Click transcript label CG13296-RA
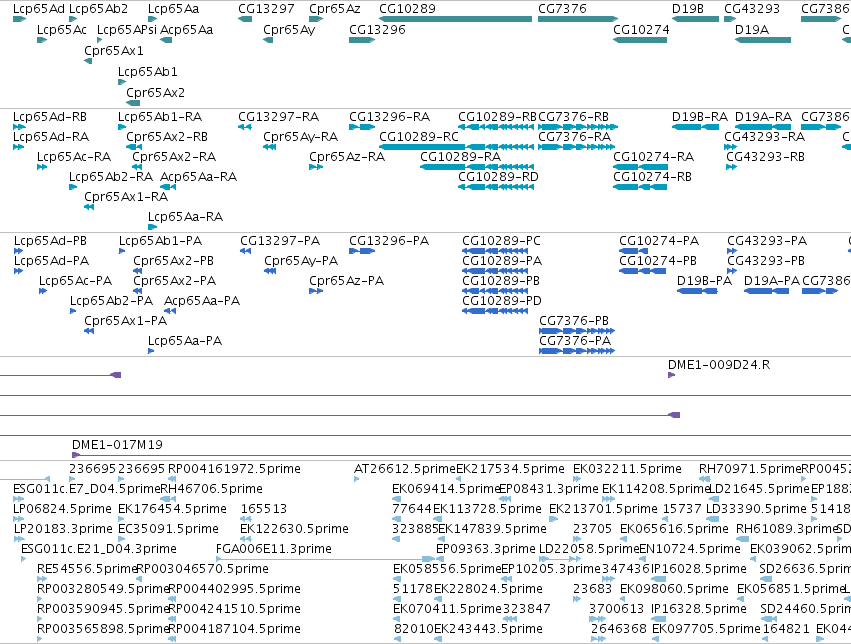Image resolution: width=851 pixels, height=644 pixels. [x=389, y=117]
